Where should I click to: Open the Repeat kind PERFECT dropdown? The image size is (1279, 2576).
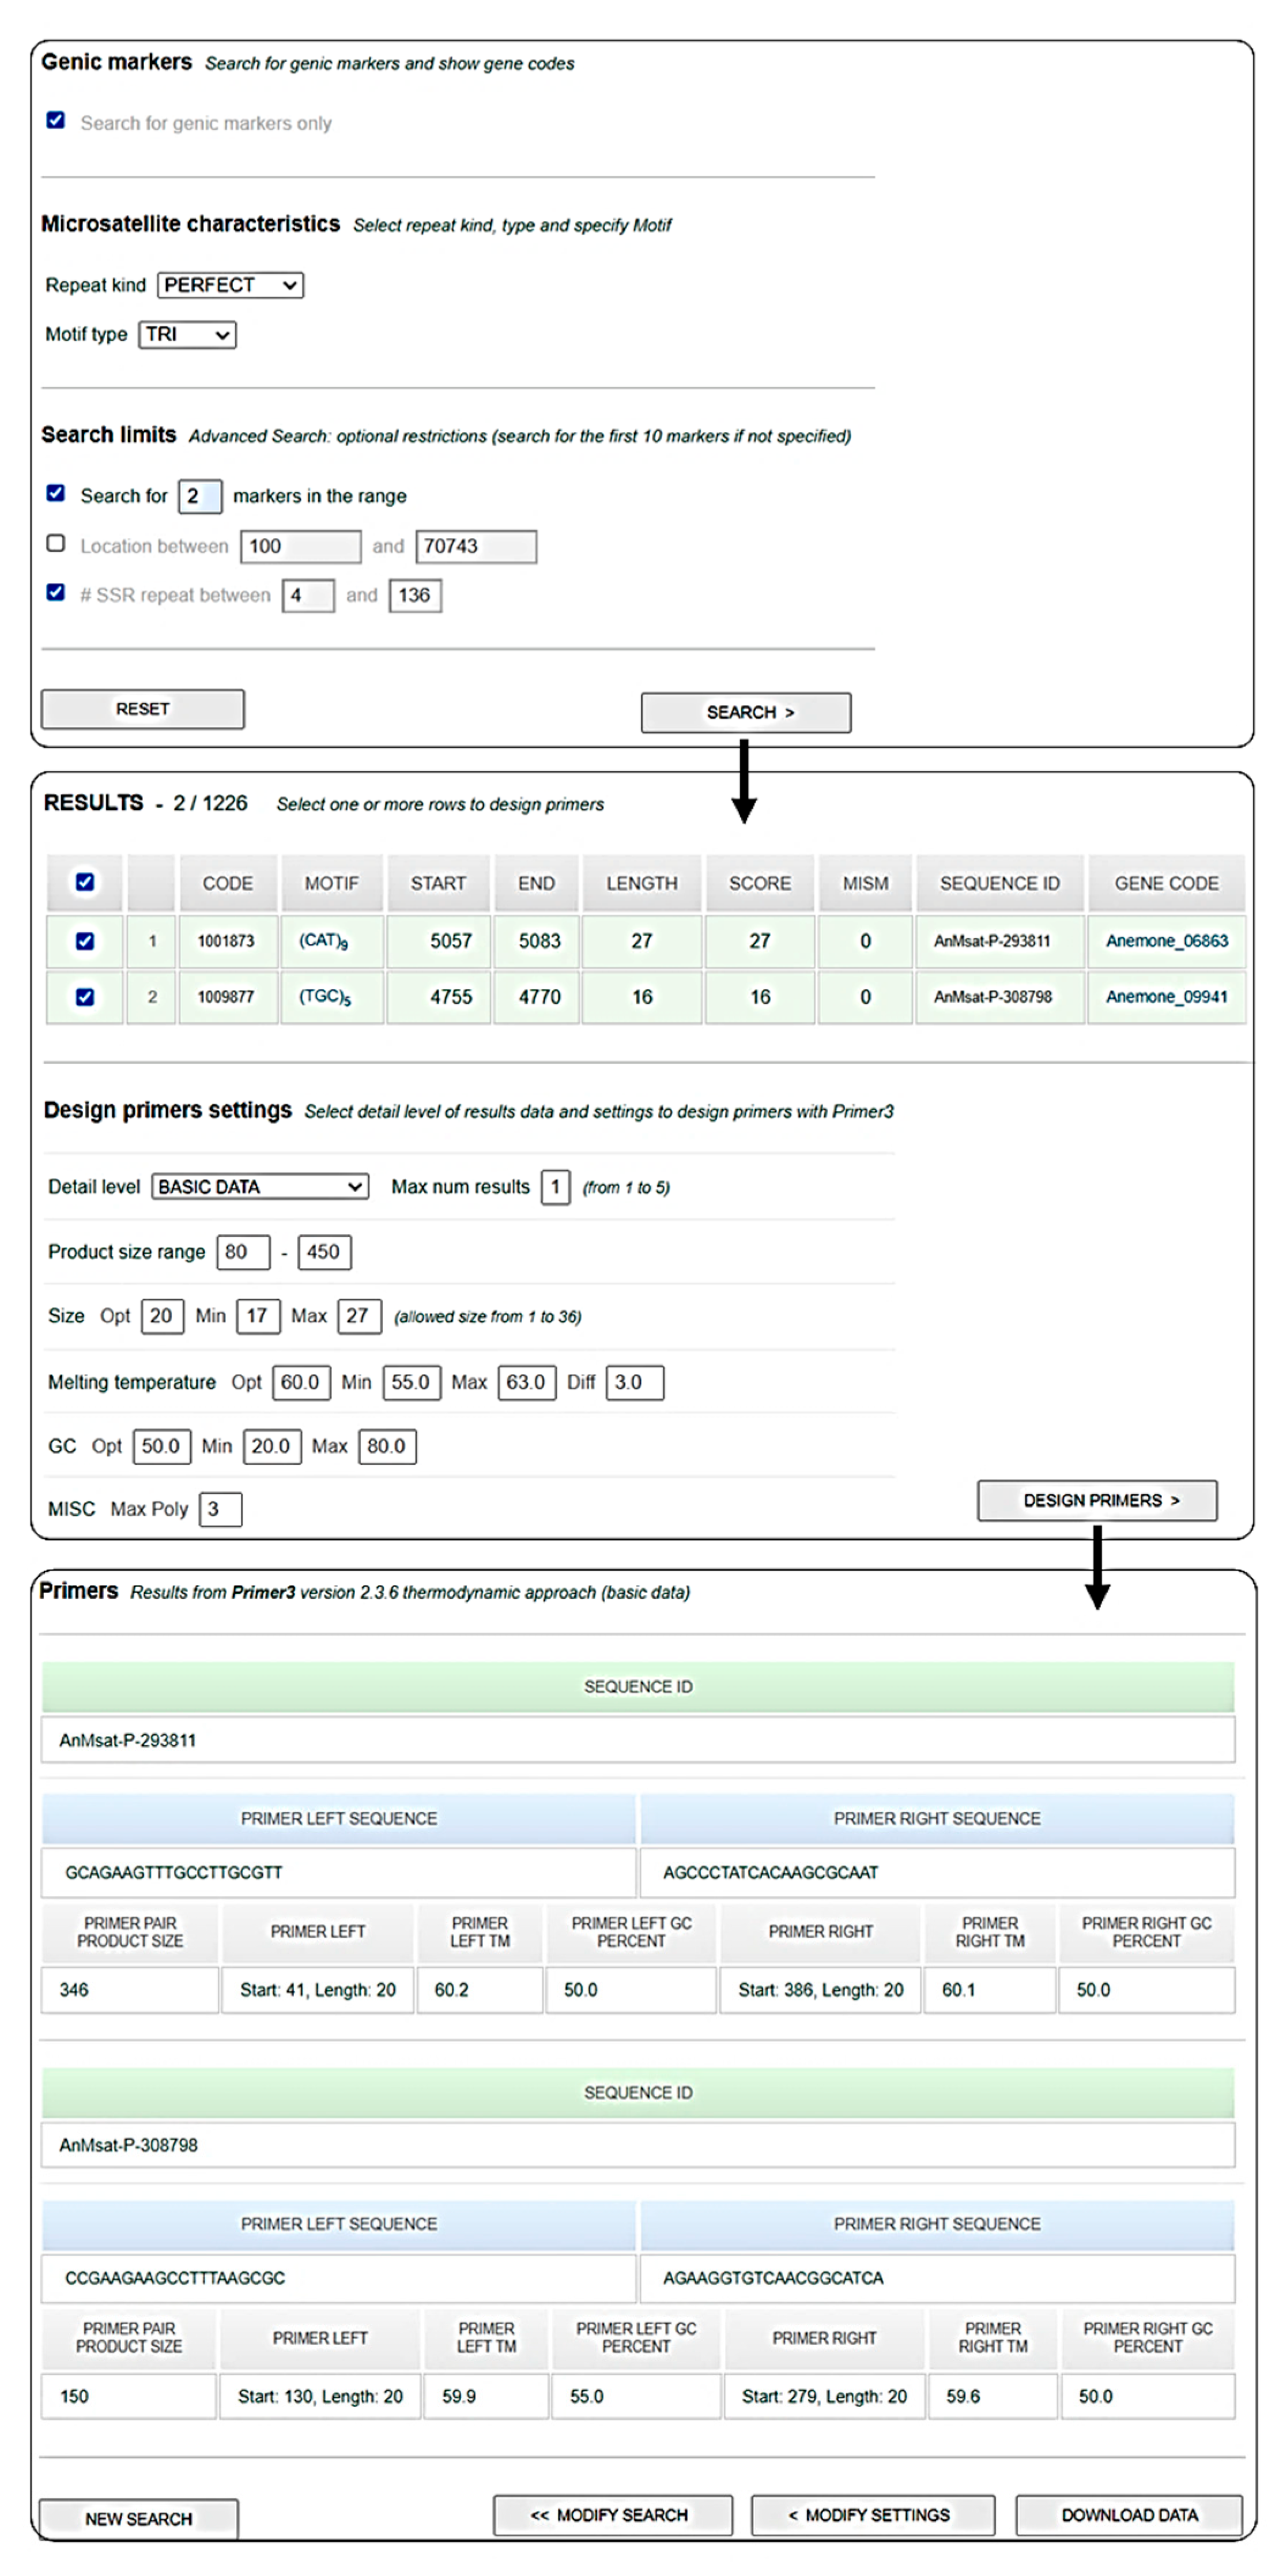click(x=230, y=285)
